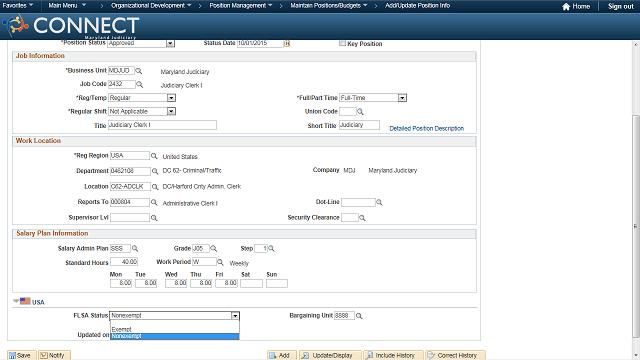Screen dimensions: 640x360
Task: Open Union Code lookup magnifier
Action: [360, 111]
